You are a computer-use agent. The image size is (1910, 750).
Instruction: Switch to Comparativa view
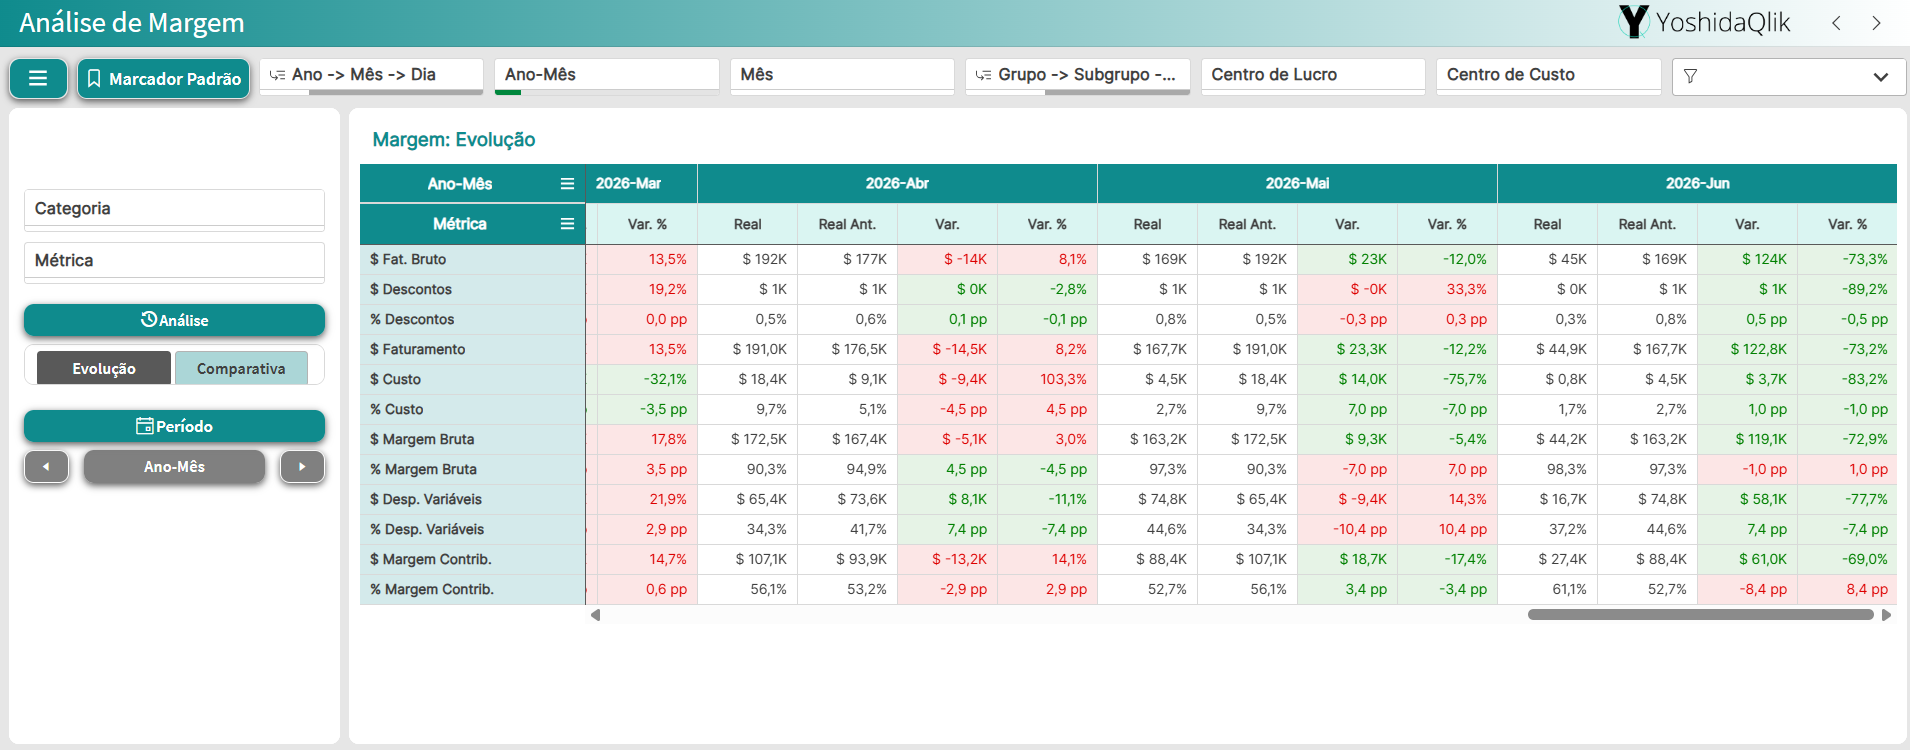(x=241, y=368)
